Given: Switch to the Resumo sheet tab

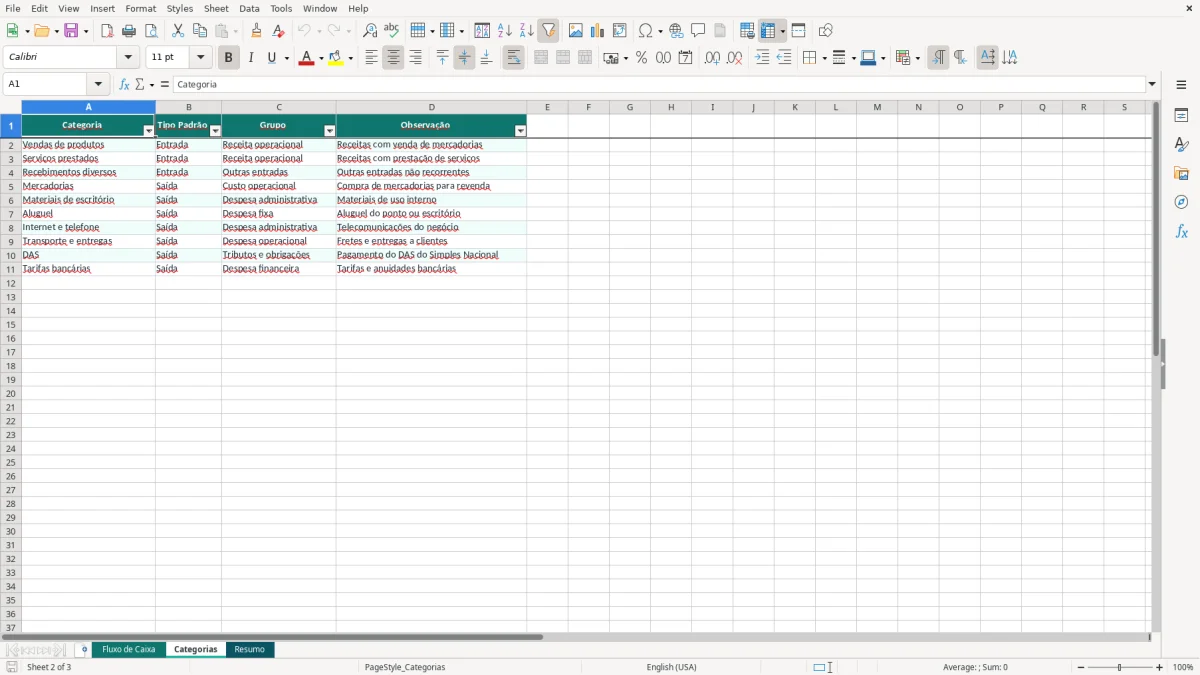Looking at the screenshot, I should pos(250,650).
